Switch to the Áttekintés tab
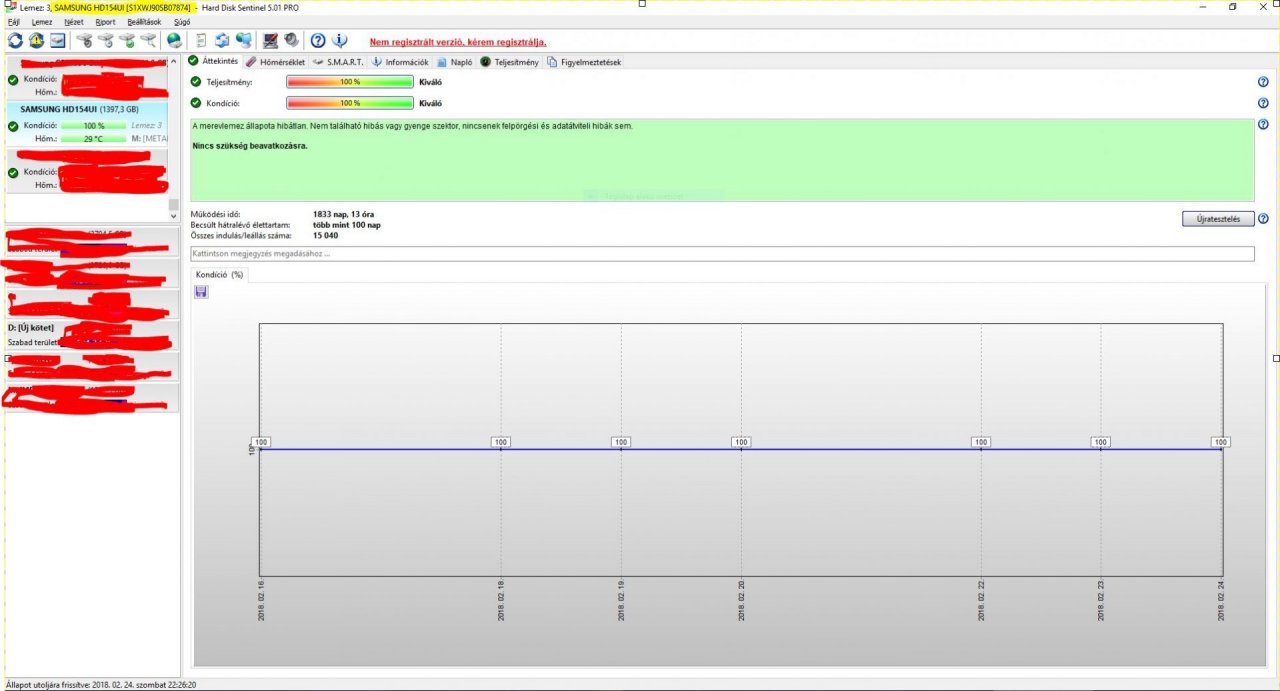Image resolution: width=1280 pixels, height=691 pixels. point(213,62)
